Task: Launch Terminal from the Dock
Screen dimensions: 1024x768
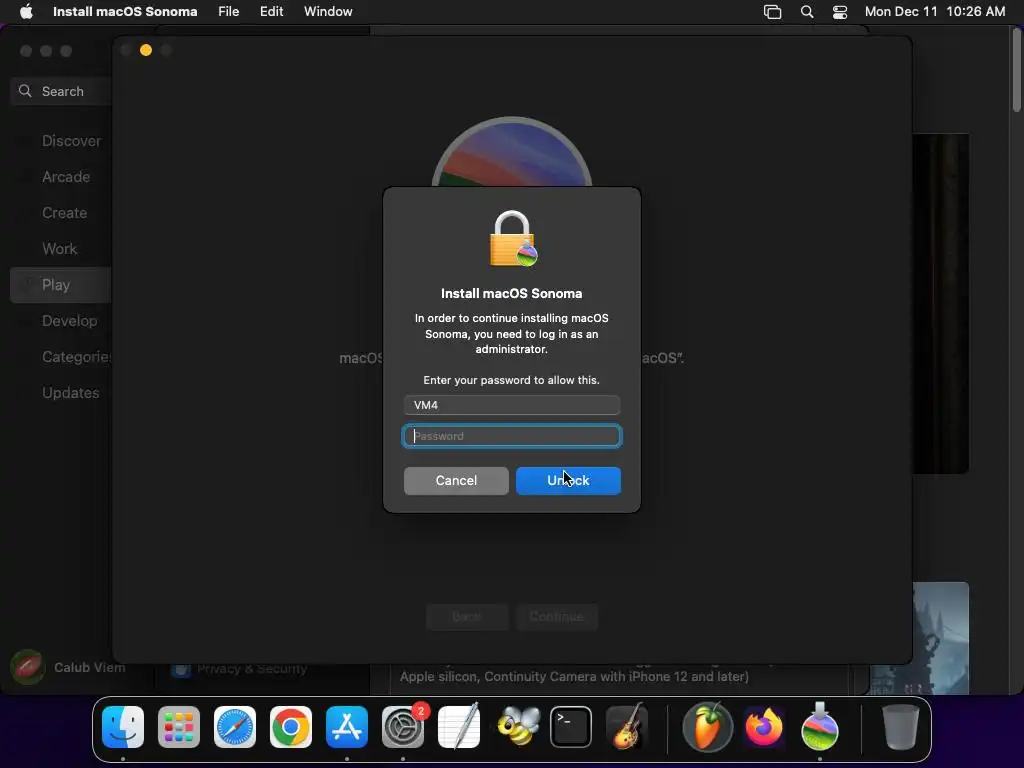Action: (x=571, y=727)
